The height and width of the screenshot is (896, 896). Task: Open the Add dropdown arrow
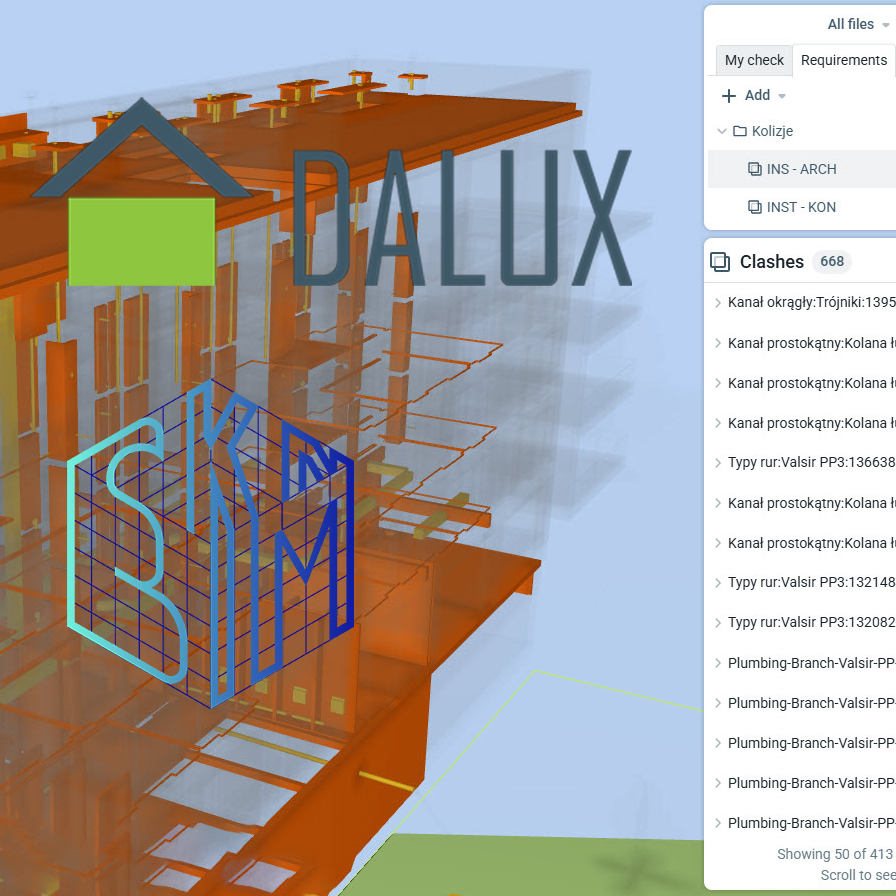tap(782, 96)
